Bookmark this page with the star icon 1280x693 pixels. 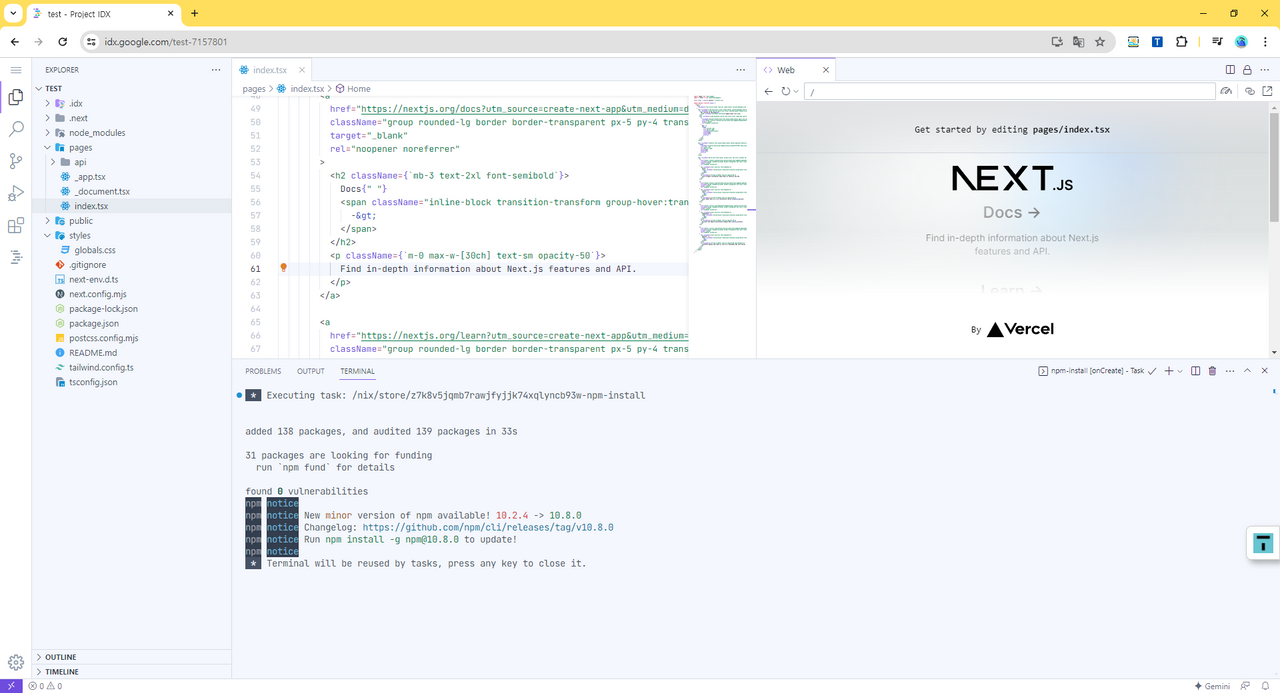(x=1100, y=42)
